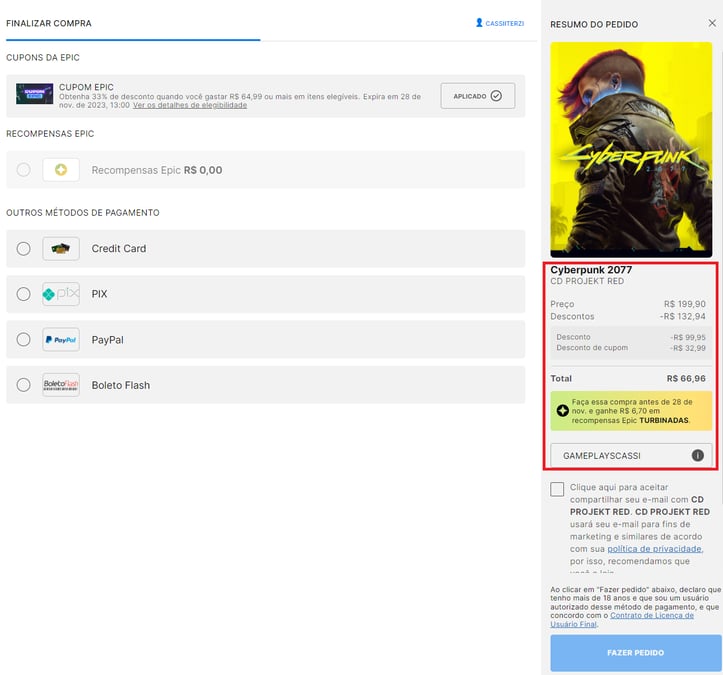Click the RESUMO DO PEDIDO heading
Image resolution: width=723 pixels, height=675 pixels.
[594, 24]
